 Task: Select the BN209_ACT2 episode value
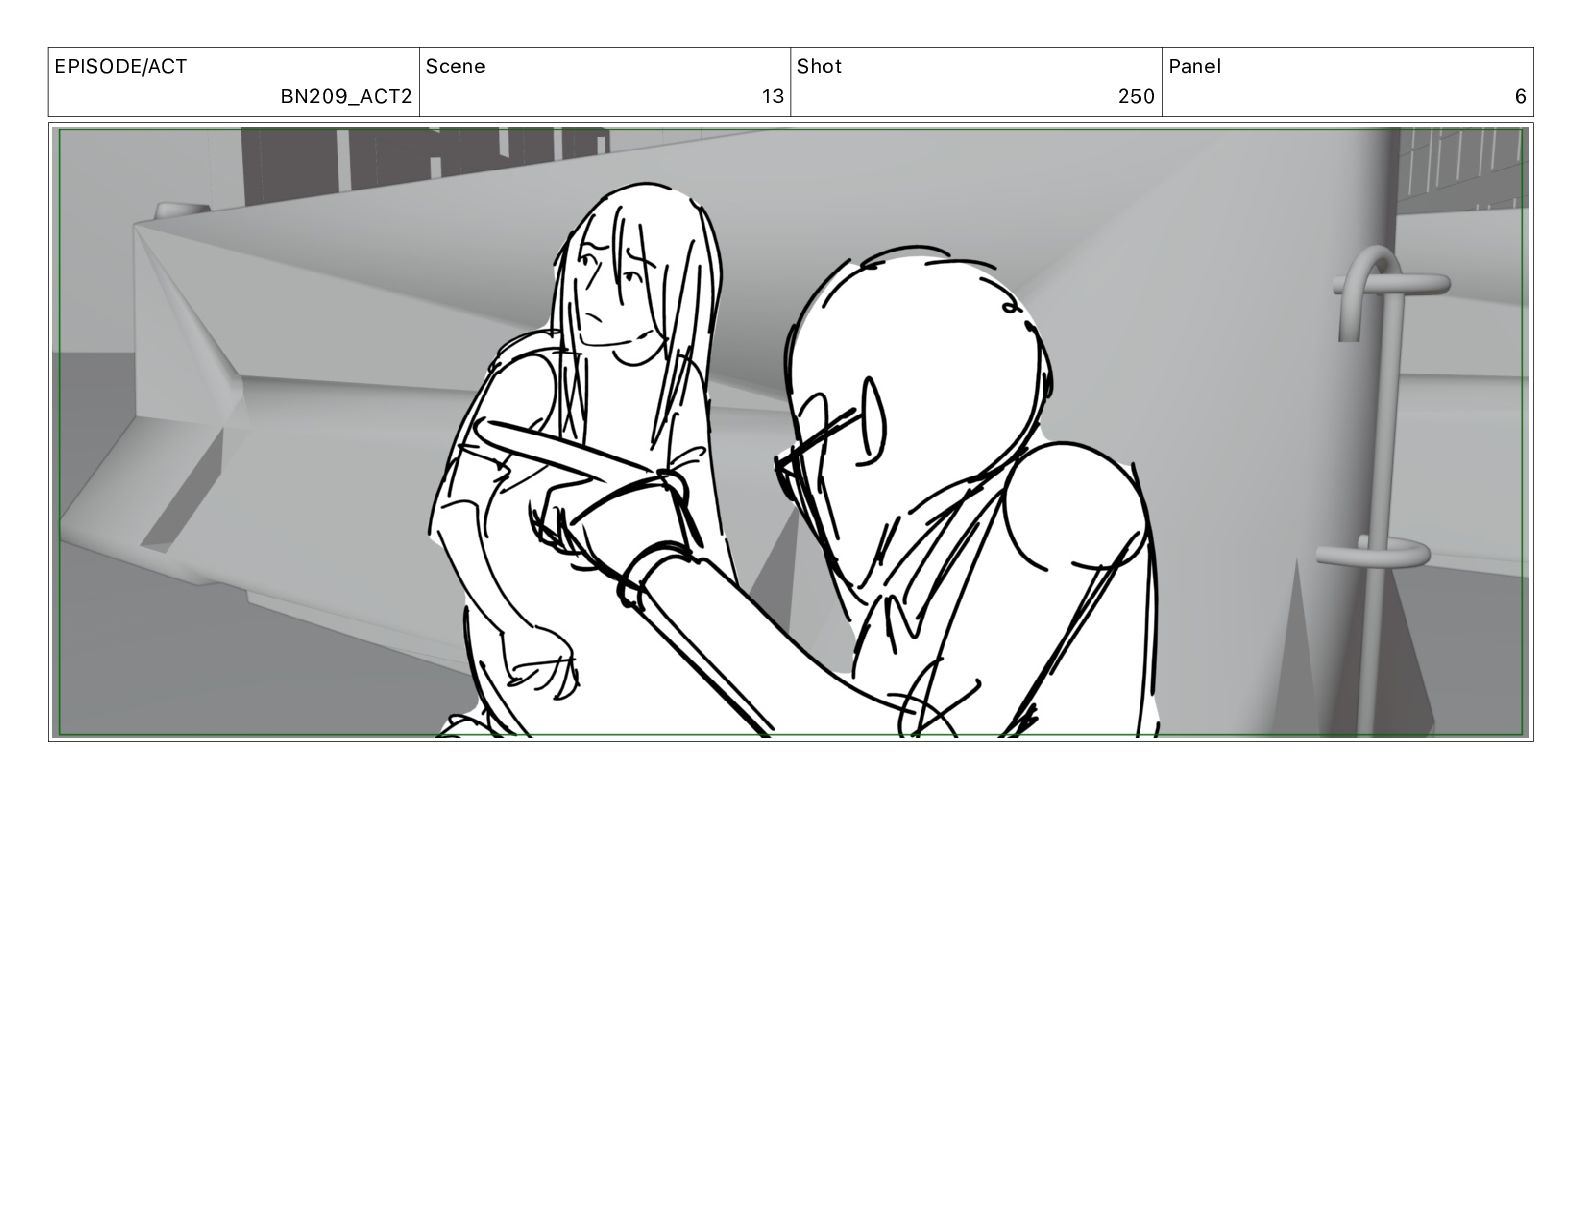[x=346, y=97]
